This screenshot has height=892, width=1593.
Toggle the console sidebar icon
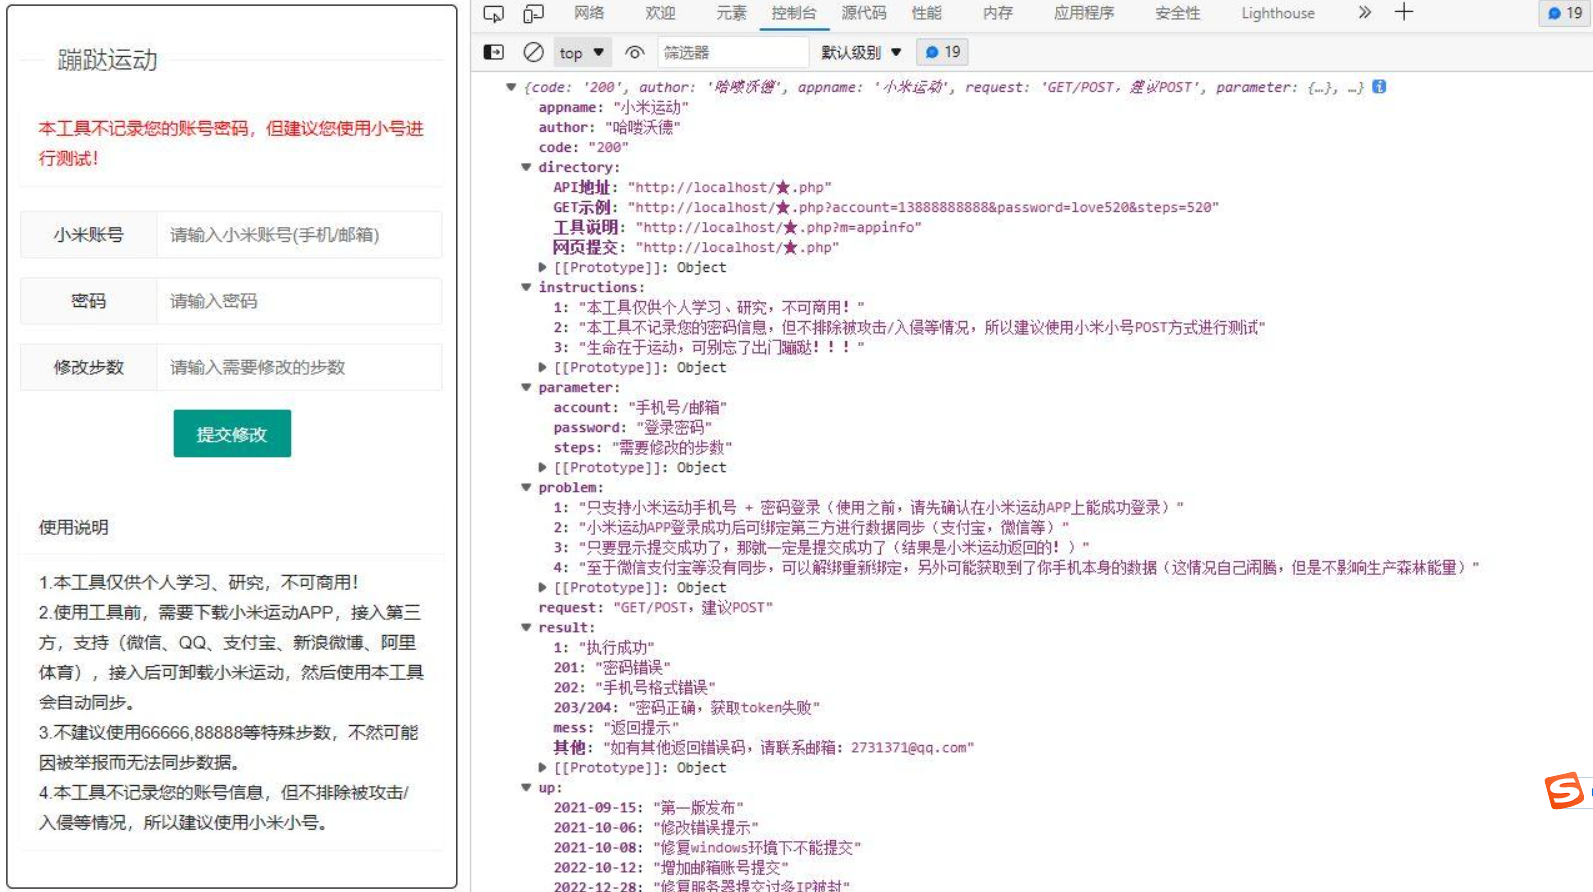pyautogui.click(x=494, y=52)
